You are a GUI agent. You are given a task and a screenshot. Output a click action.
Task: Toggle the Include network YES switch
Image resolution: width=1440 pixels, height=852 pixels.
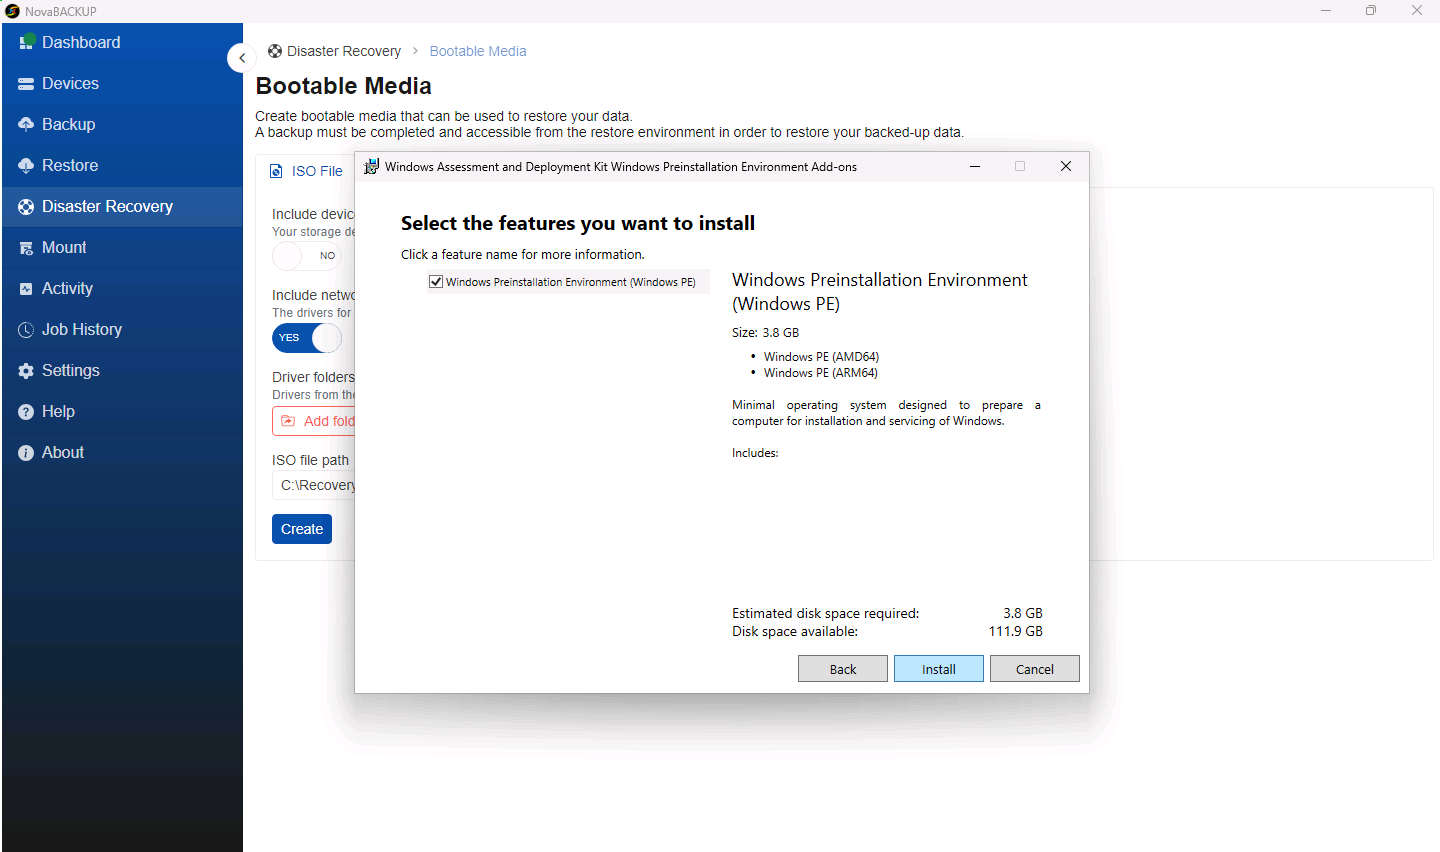tap(306, 338)
